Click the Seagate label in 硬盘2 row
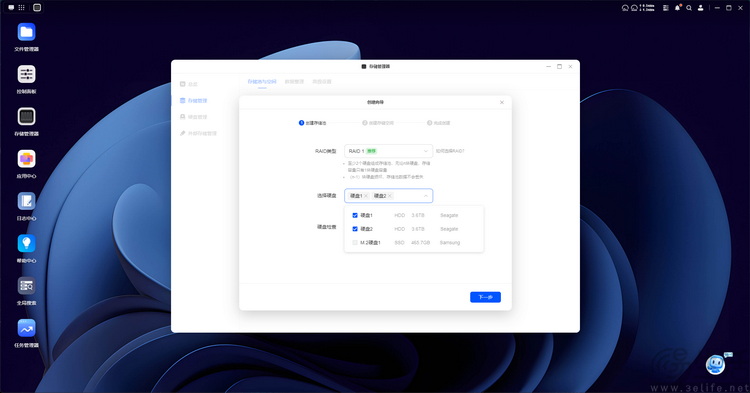The image size is (750, 393). (x=449, y=229)
